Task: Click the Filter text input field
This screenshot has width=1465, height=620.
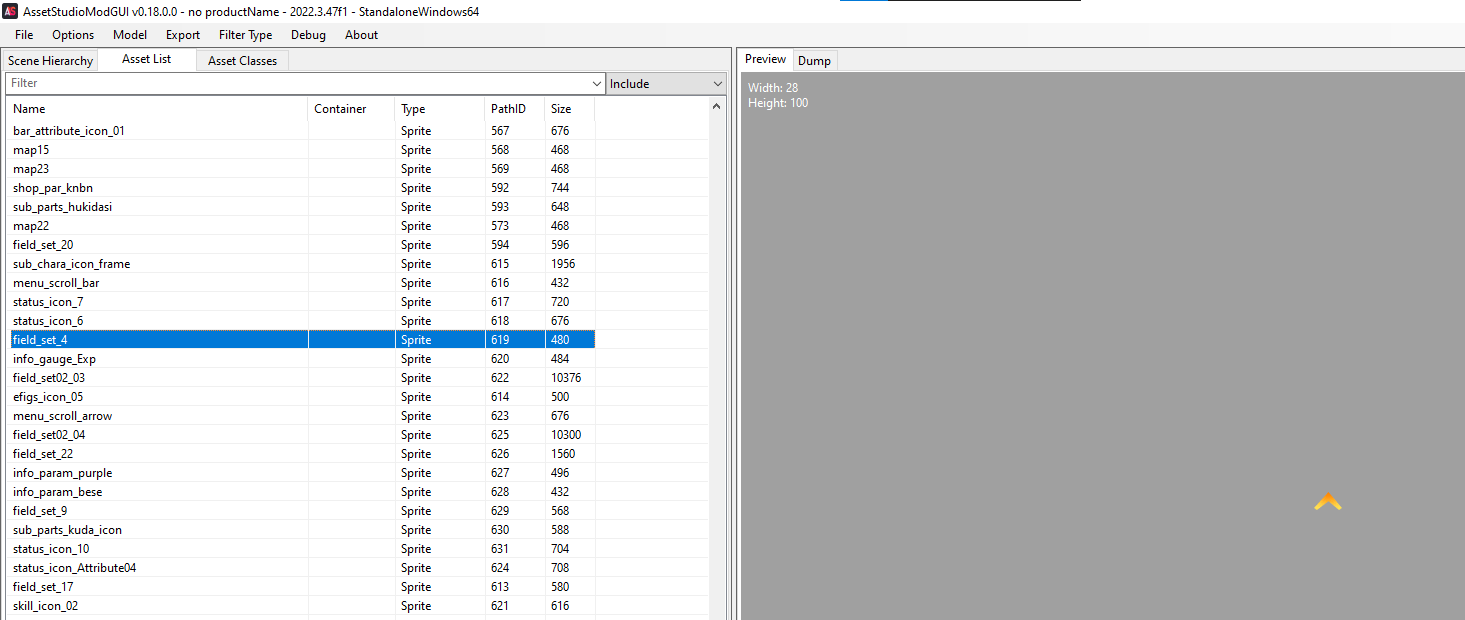Action: pos(298,83)
